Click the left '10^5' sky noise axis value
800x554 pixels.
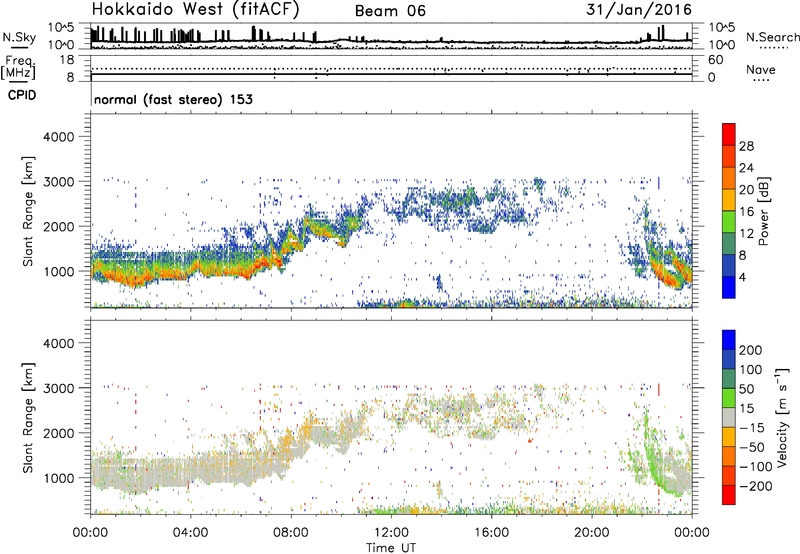(x=61, y=28)
